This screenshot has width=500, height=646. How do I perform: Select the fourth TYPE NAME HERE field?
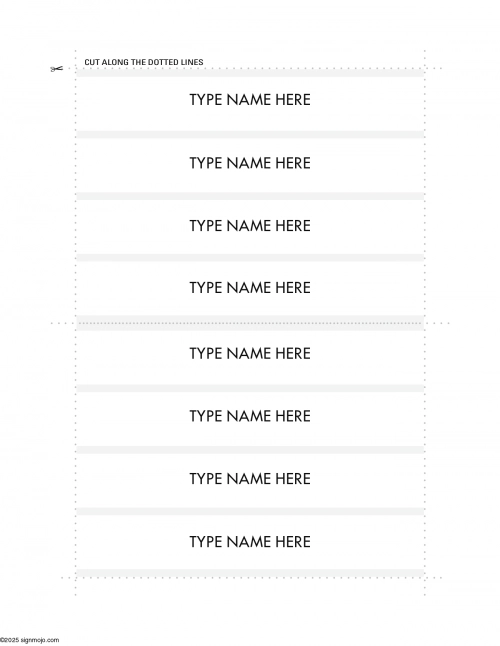[250, 288]
